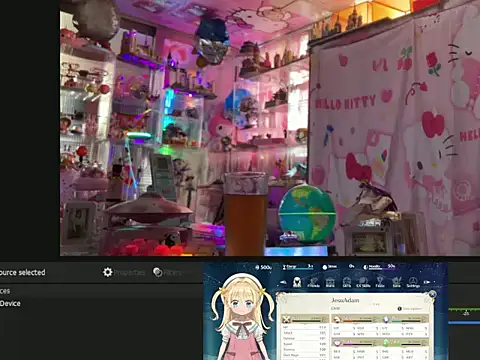Open source Properties with gear icon

pyautogui.click(x=124, y=272)
